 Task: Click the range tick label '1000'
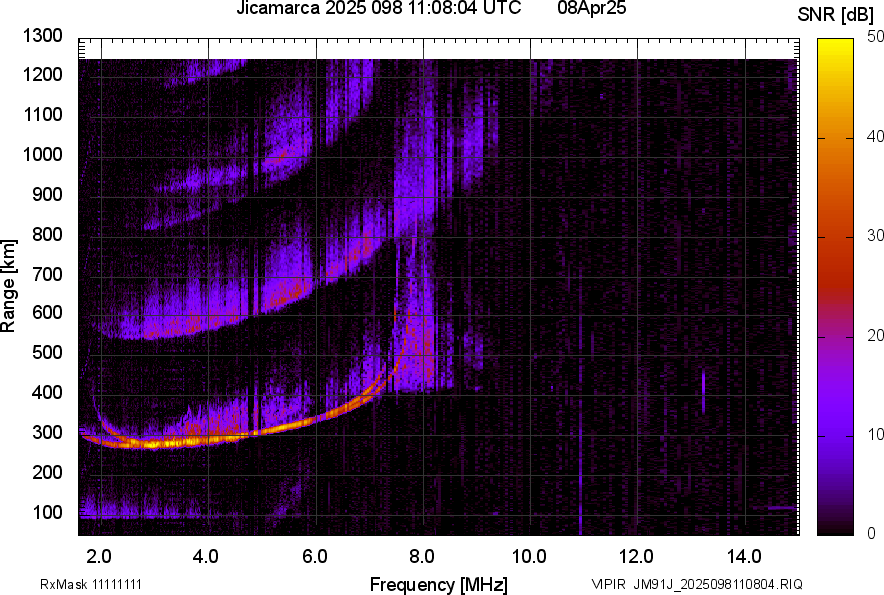(42, 154)
